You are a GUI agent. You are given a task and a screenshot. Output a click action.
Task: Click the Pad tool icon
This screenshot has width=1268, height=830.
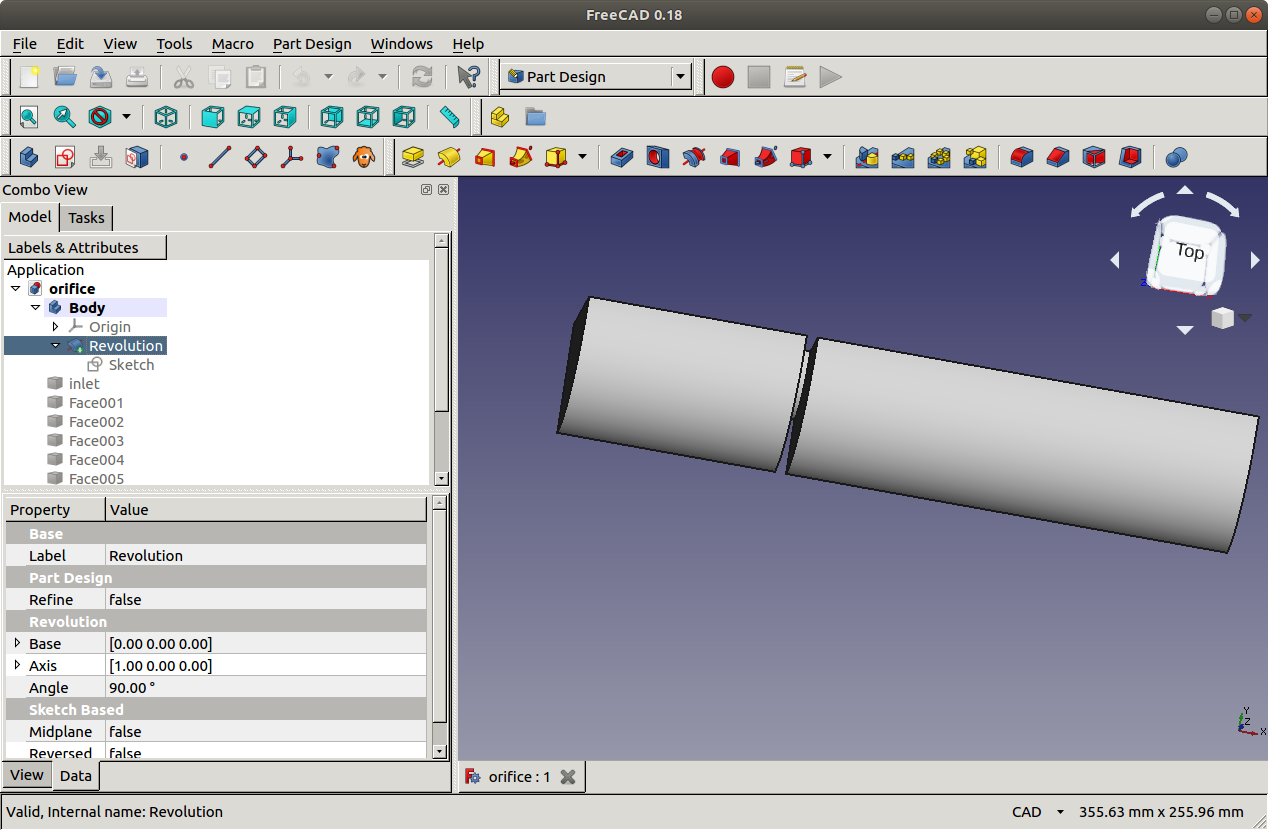click(x=413, y=157)
